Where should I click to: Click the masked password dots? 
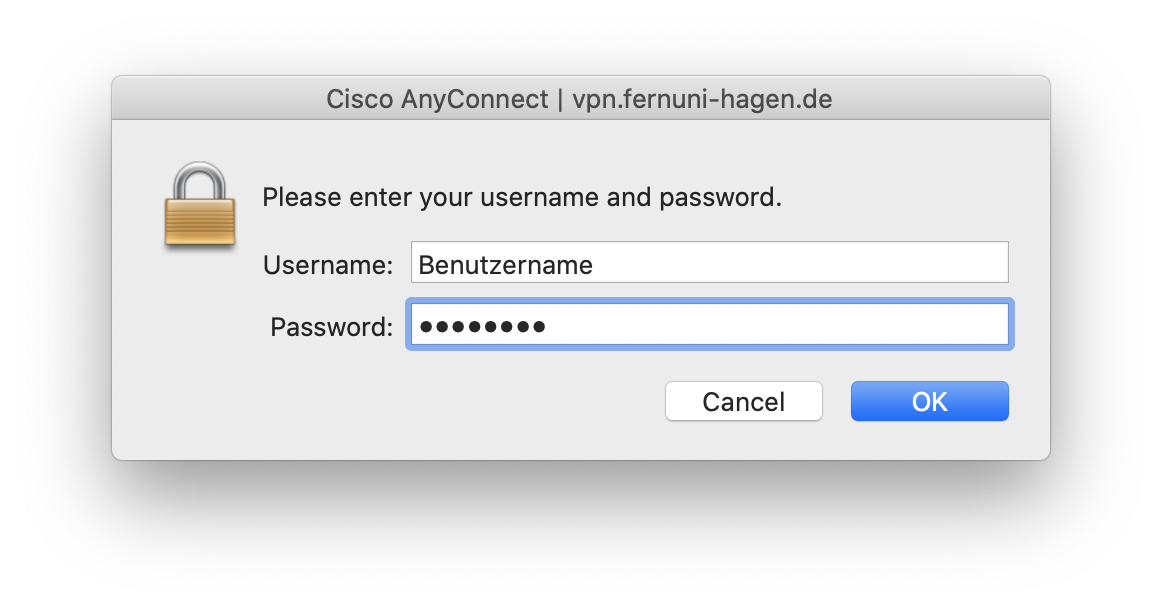[x=482, y=326]
